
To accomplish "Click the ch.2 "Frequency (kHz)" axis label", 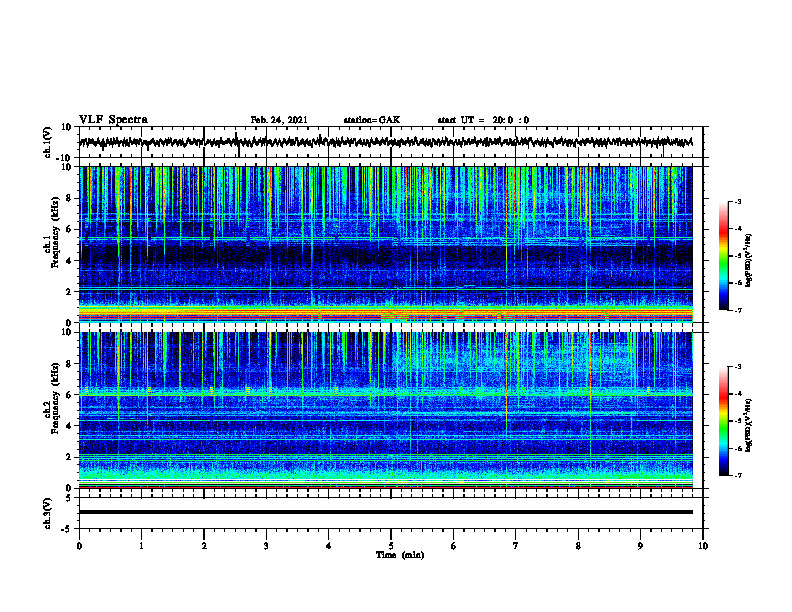I will (x=55, y=398).
